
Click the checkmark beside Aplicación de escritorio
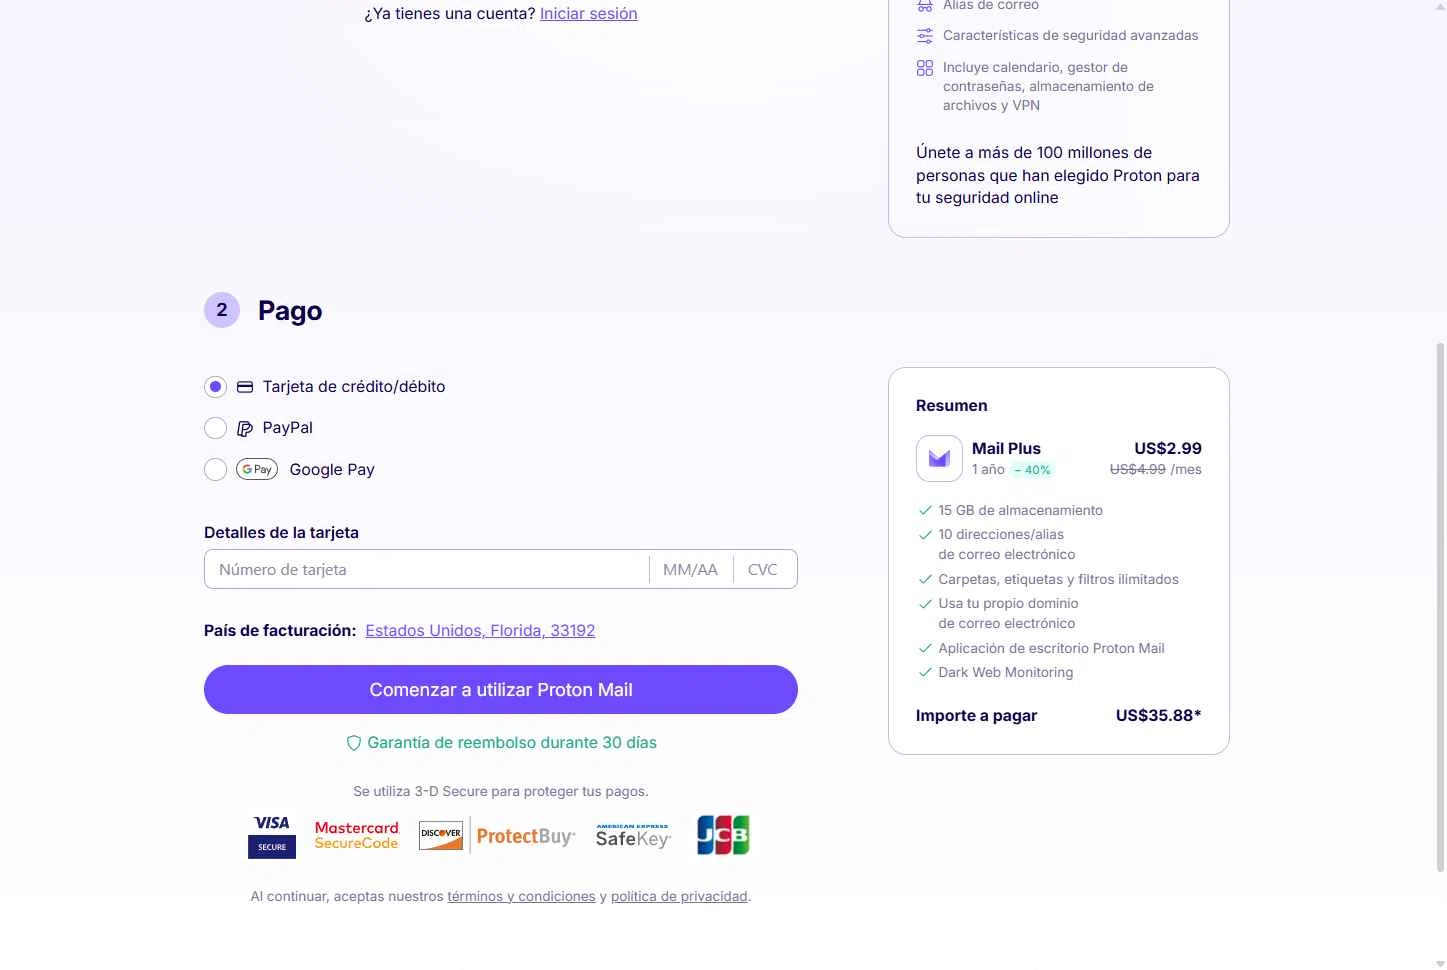click(925, 649)
